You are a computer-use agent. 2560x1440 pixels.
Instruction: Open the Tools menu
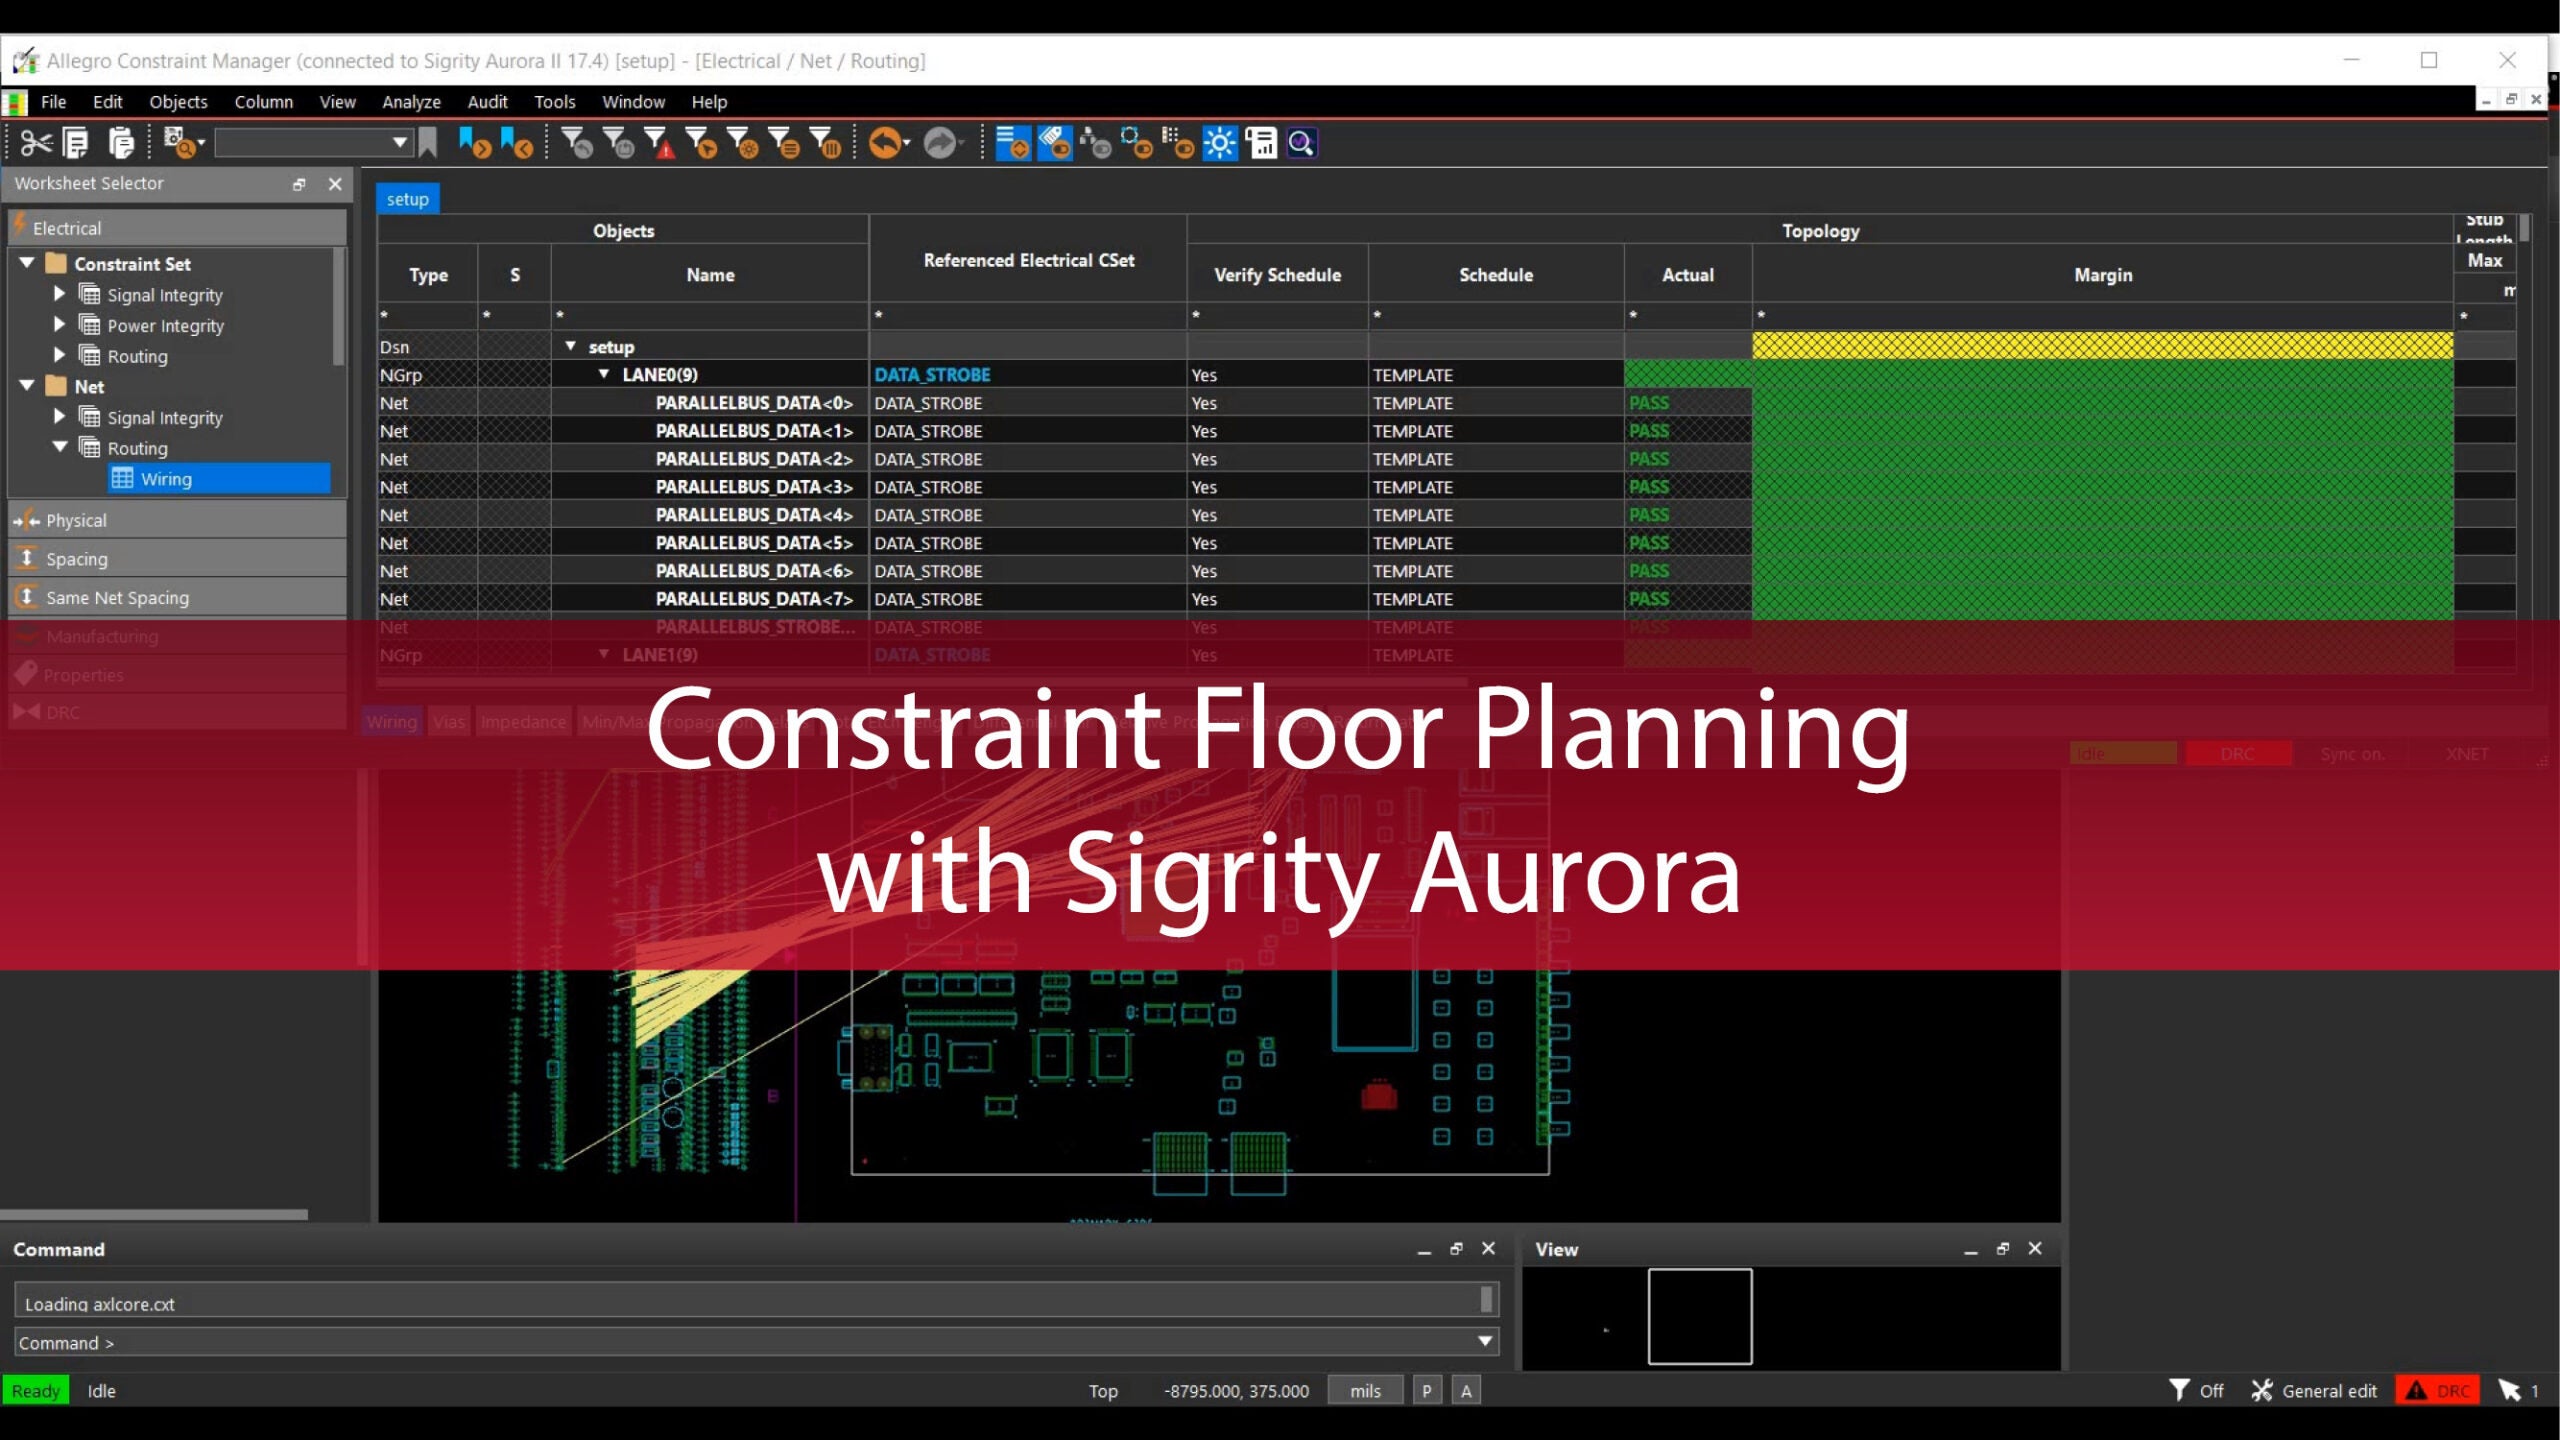pos(554,102)
